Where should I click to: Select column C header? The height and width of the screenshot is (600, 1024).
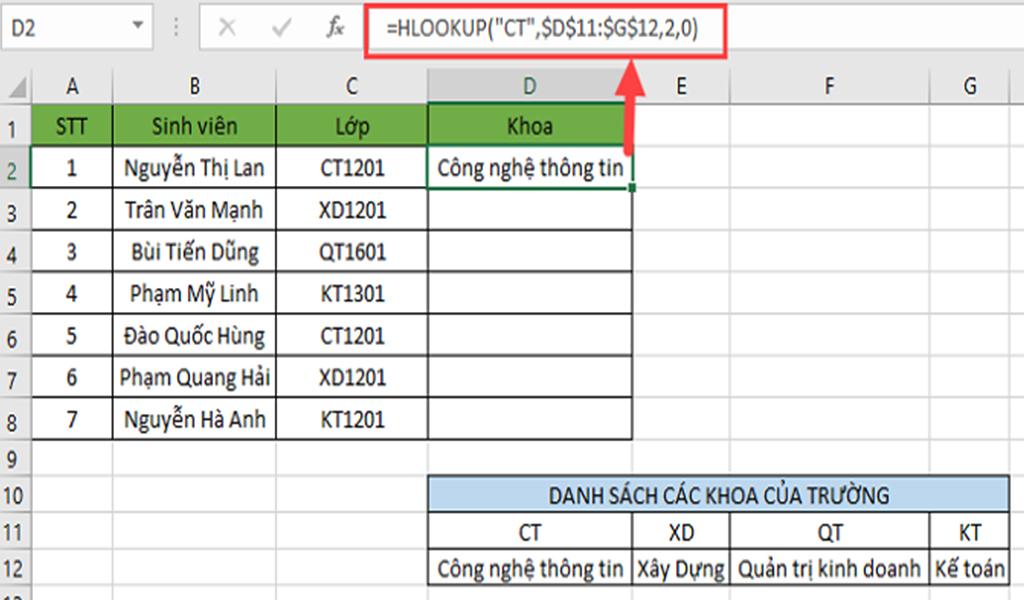[352, 86]
